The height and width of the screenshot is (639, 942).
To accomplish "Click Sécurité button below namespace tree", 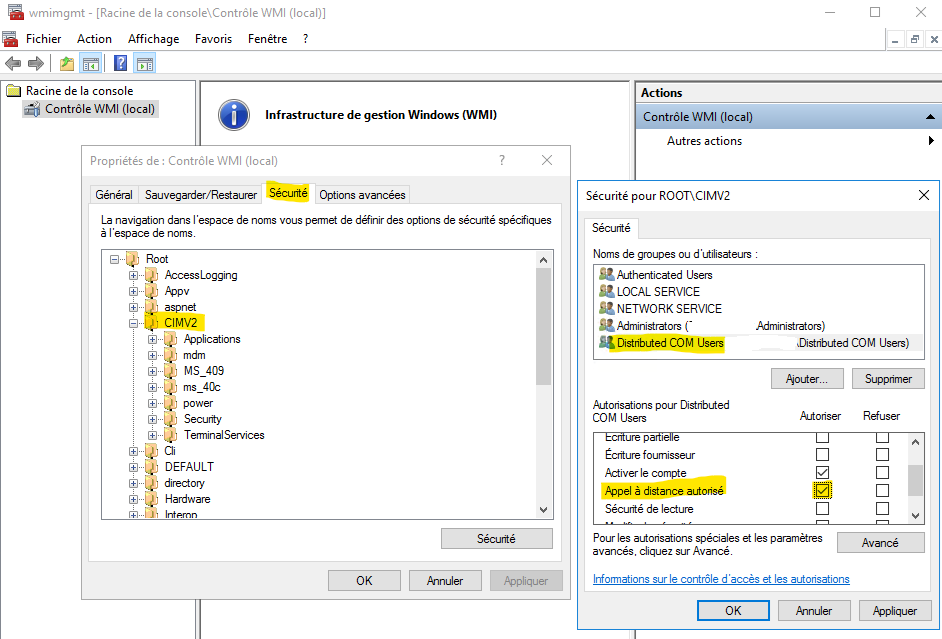I will point(496,539).
